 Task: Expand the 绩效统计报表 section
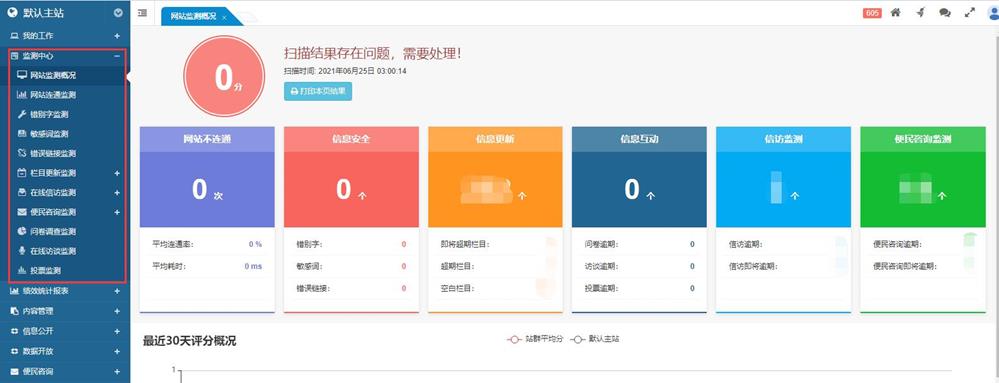pyautogui.click(x=117, y=291)
